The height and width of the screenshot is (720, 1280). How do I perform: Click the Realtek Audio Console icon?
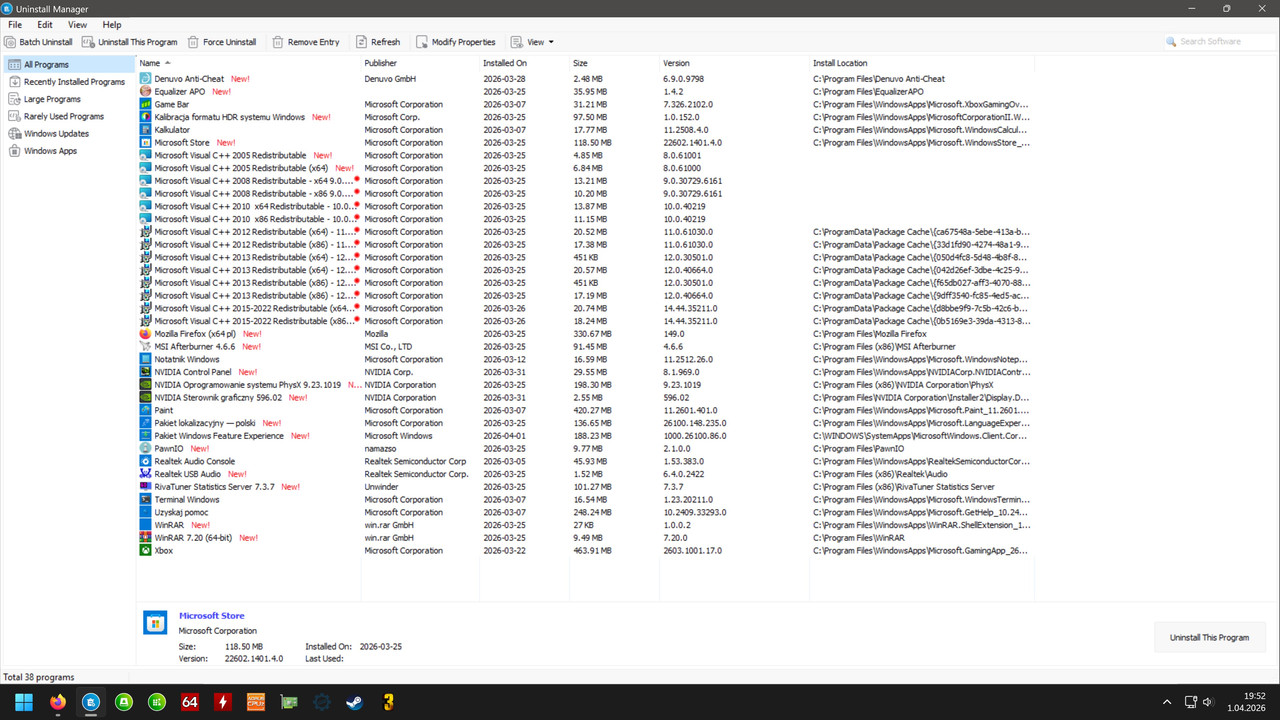coord(146,461)
